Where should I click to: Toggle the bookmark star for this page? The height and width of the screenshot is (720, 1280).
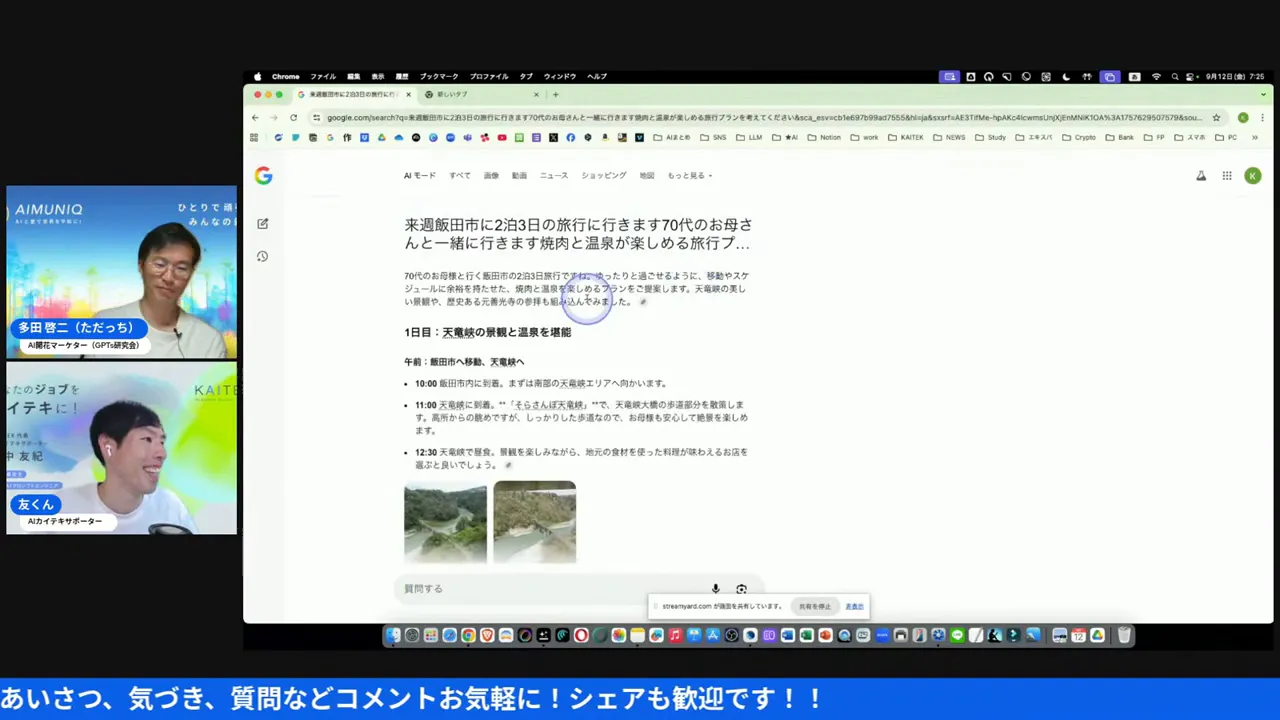coord(1216,117)
